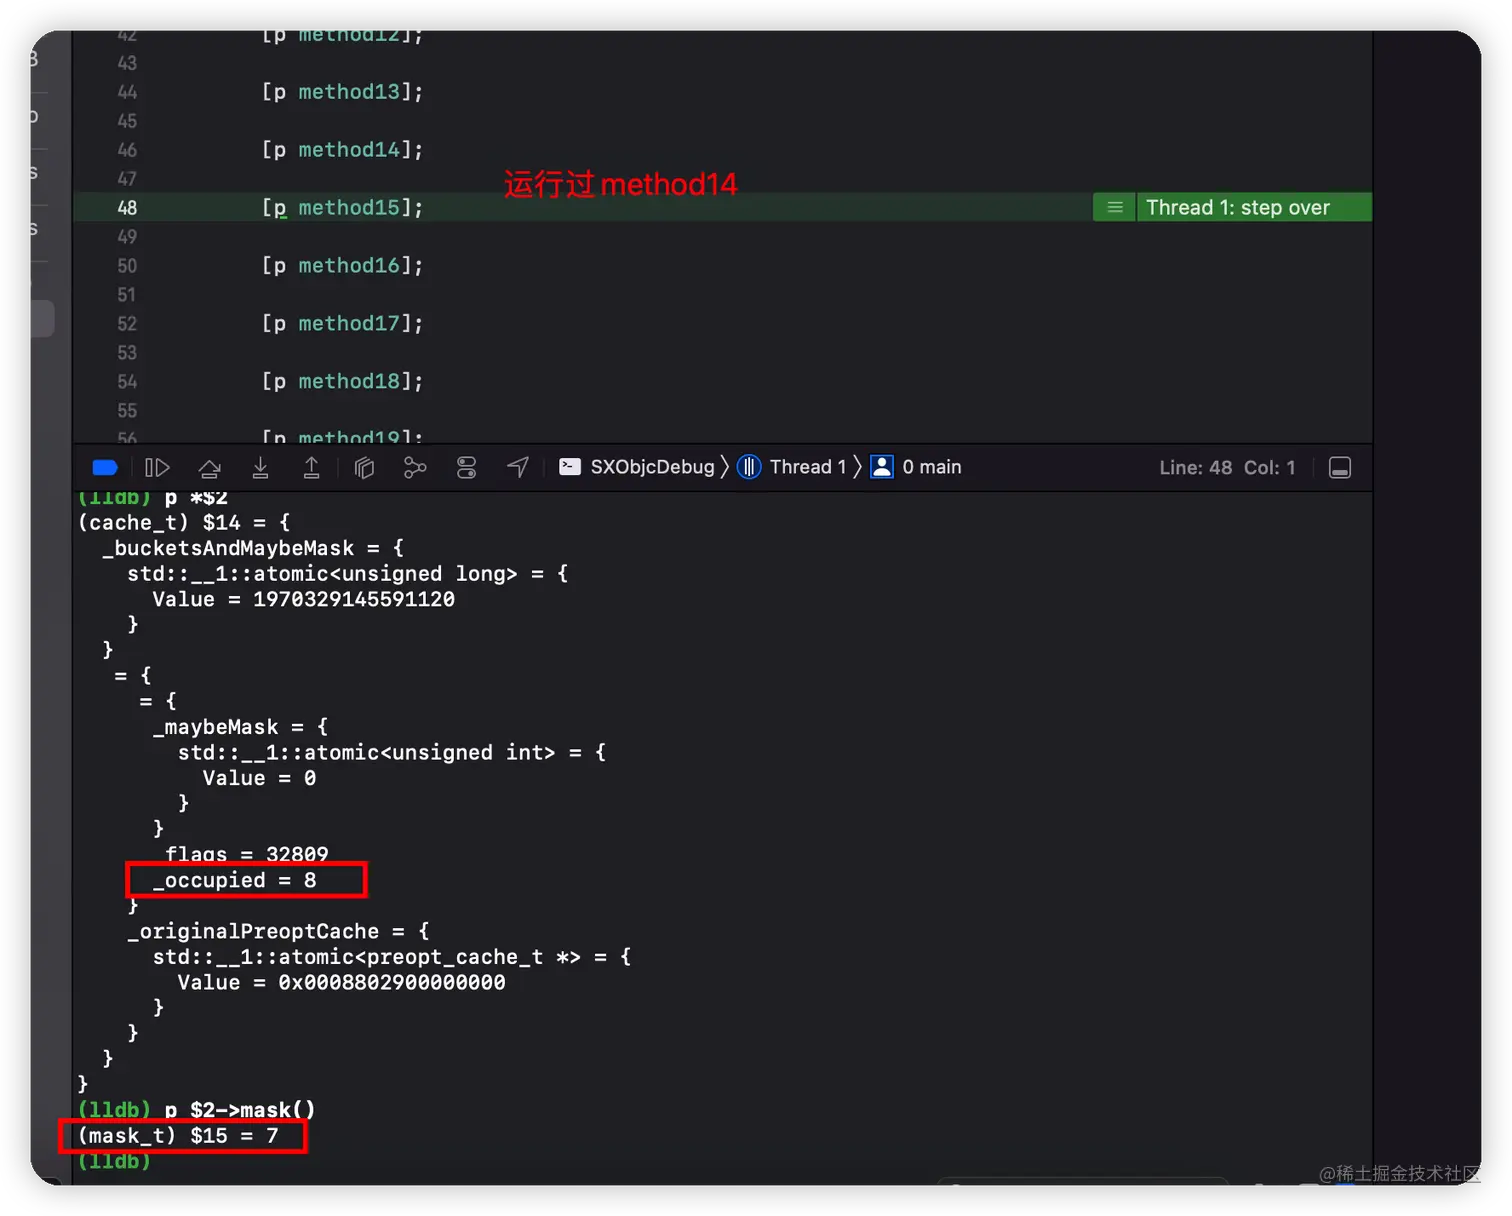Open the Thread 1 breadcrumb selector
The image size is (1512, 1216).
(x=792, y=467)
